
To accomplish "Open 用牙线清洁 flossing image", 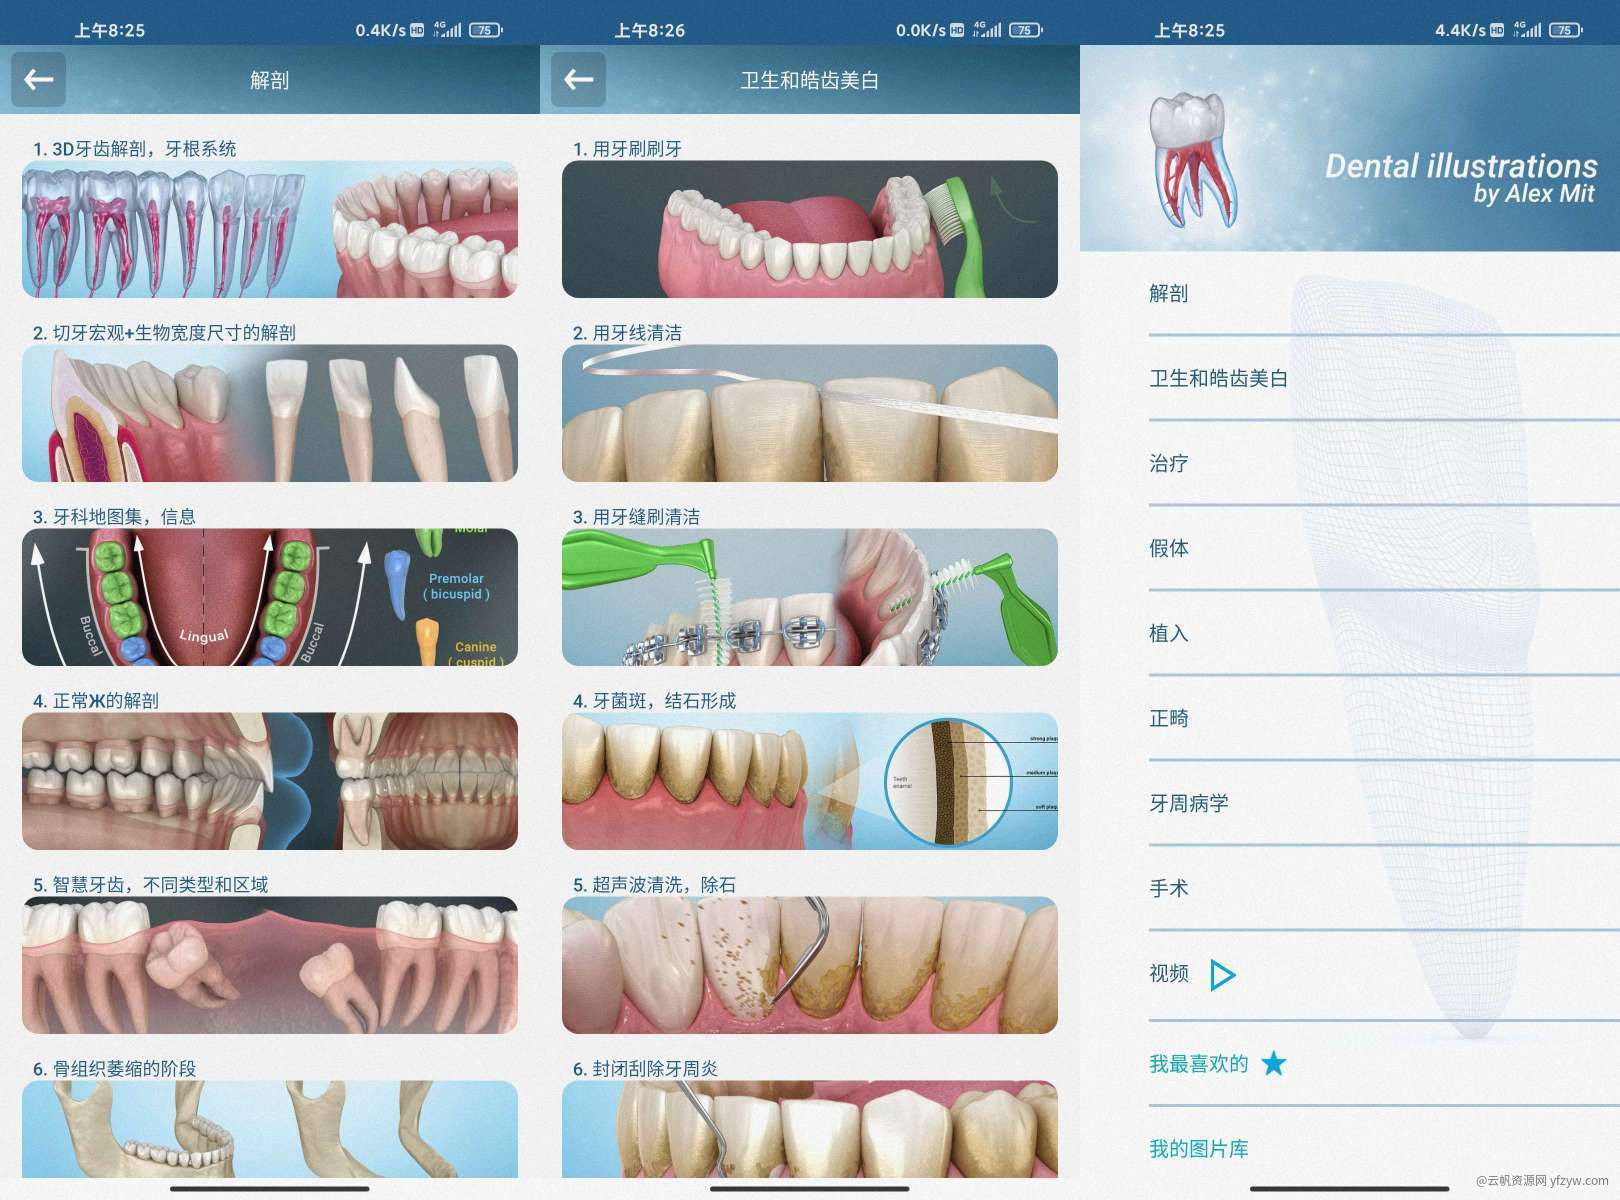I will (x=810, y=413).
